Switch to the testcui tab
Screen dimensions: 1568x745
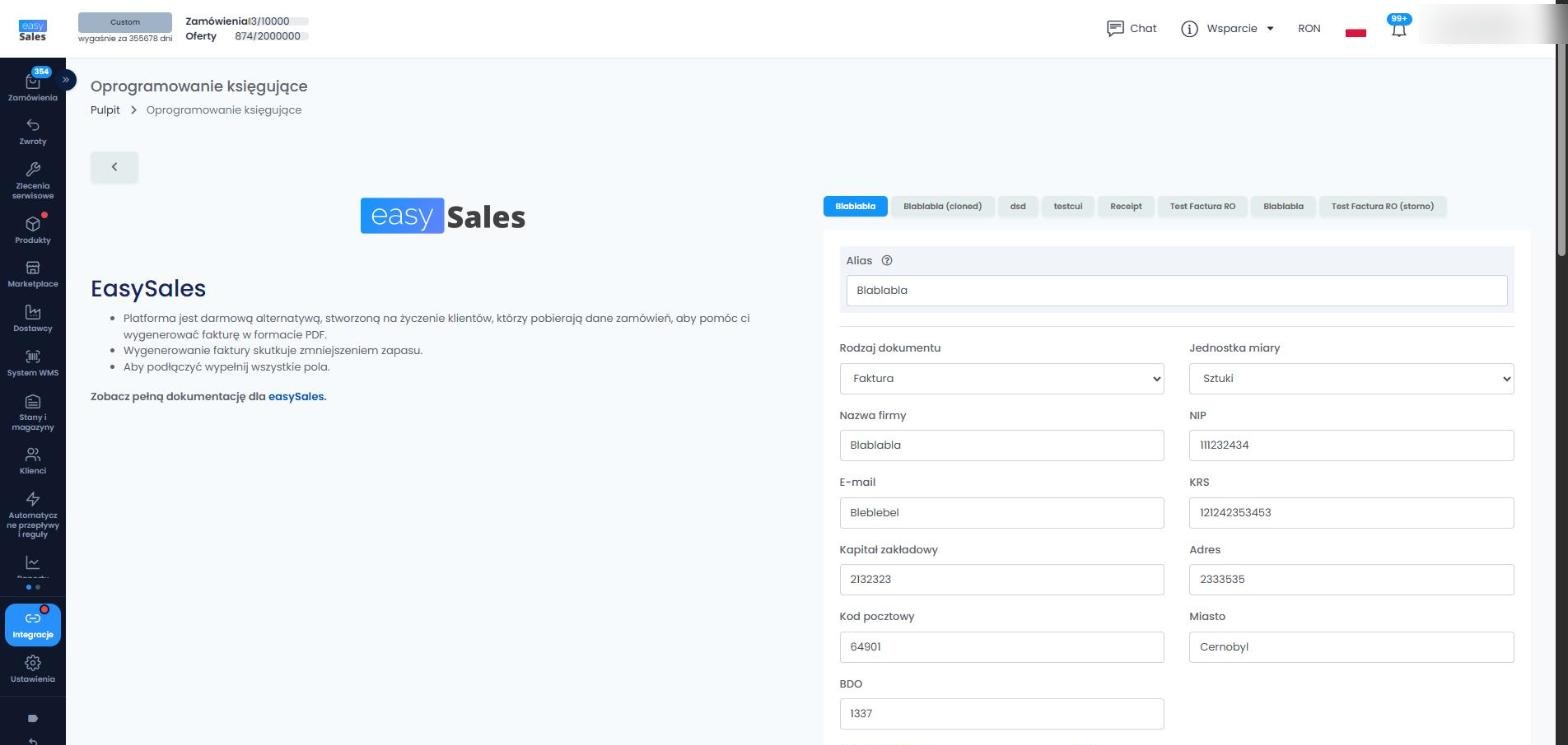1067,206
